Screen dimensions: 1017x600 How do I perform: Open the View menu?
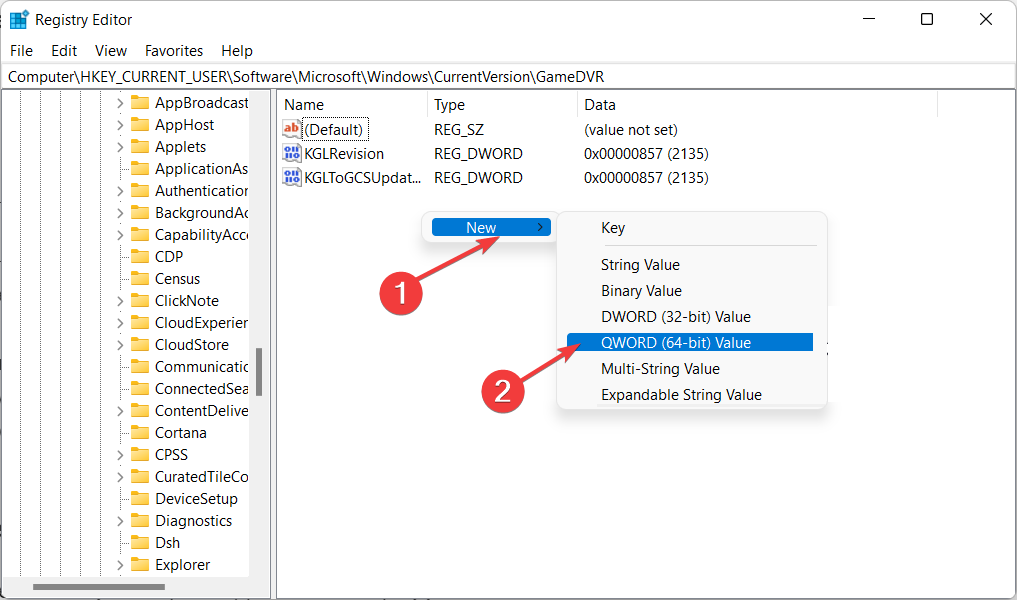tap(111, 51)
